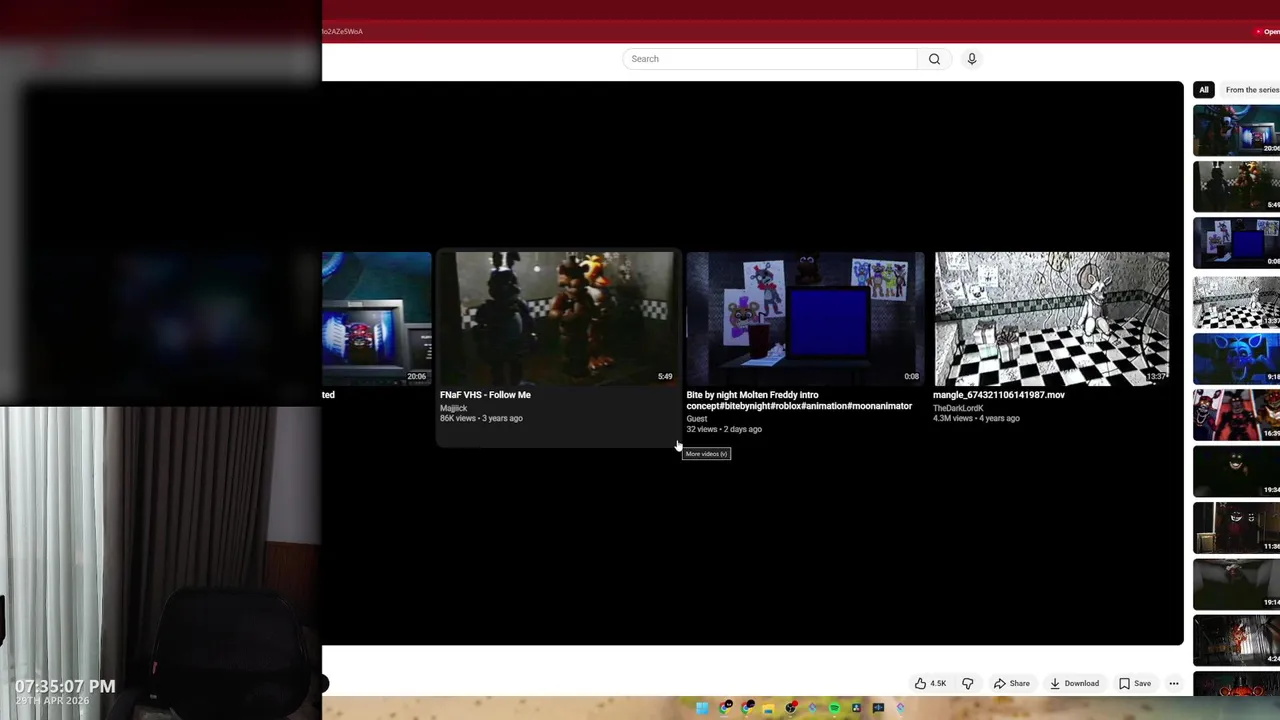Open sidebar recommended video with 11:36 duration
Image resolution: width=1280 pixels, height=720 pixels.
point(1236,528)
